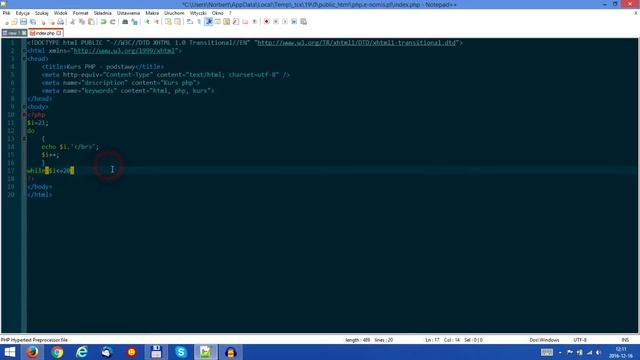Click the Redo toolbar icon

pos(113,22)
